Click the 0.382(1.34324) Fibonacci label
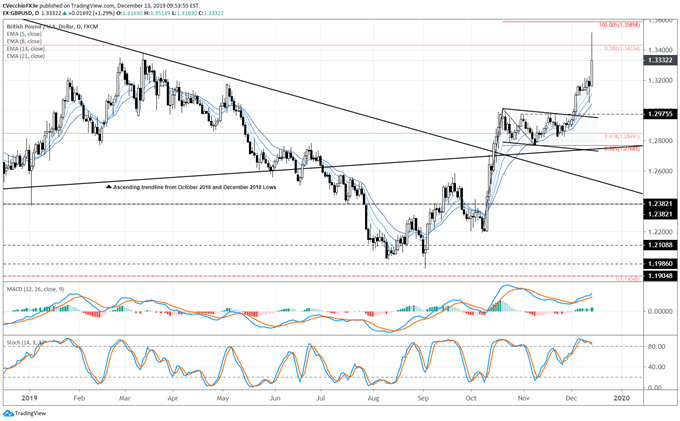Image resolution: width=680 pixels, height=421 pixels. (x=622, y=49)
